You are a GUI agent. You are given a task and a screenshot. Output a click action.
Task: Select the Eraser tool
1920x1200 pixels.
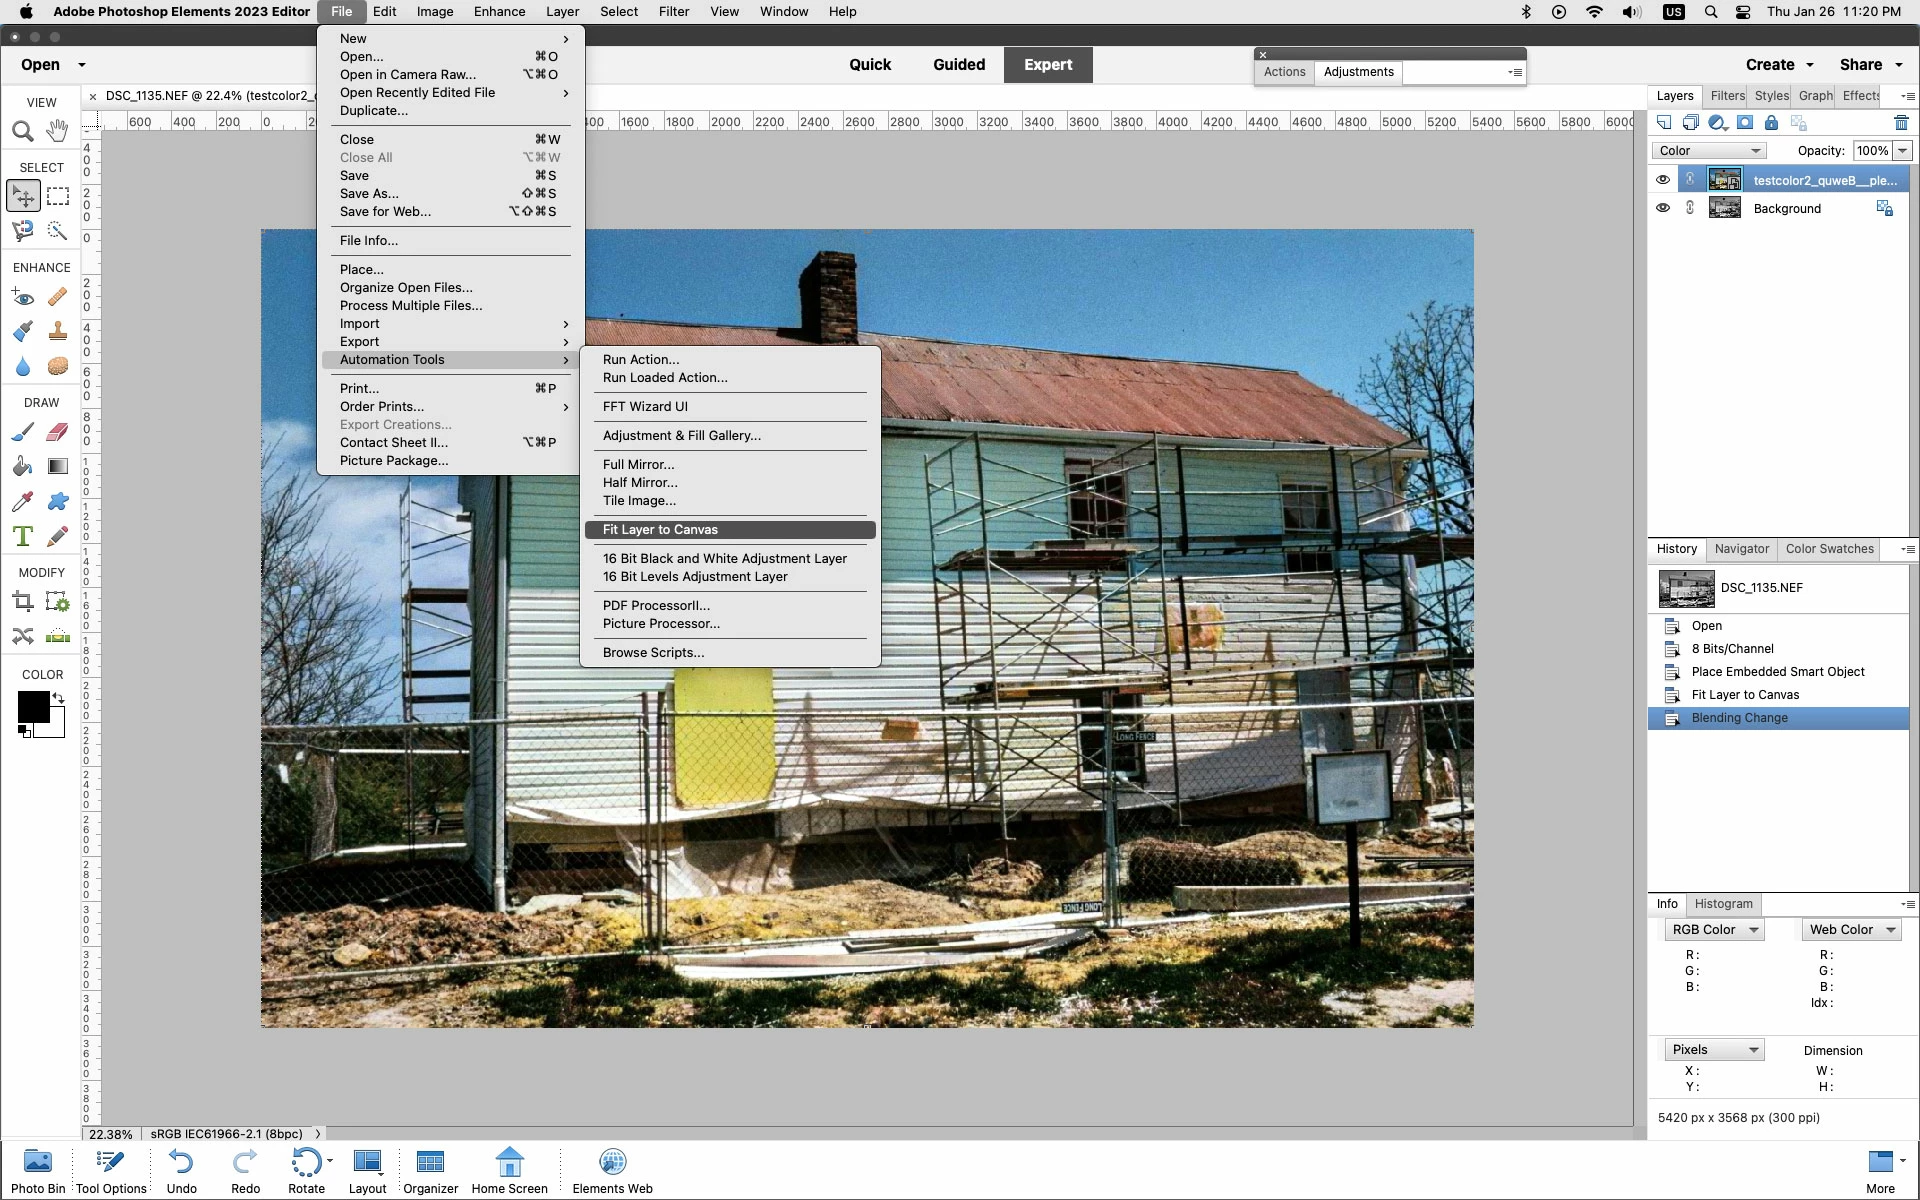coord(58,432)
